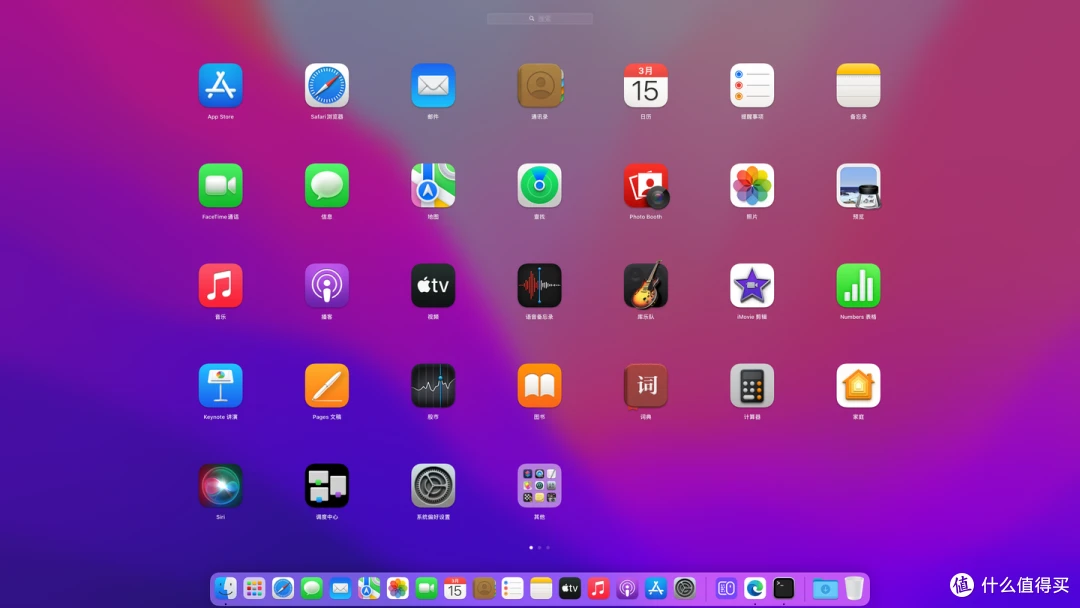Viewport: 1080px width, 608px height.
Task: Open Reminders from the Dock
Action: pyautogui.click(x=512, y=588)
